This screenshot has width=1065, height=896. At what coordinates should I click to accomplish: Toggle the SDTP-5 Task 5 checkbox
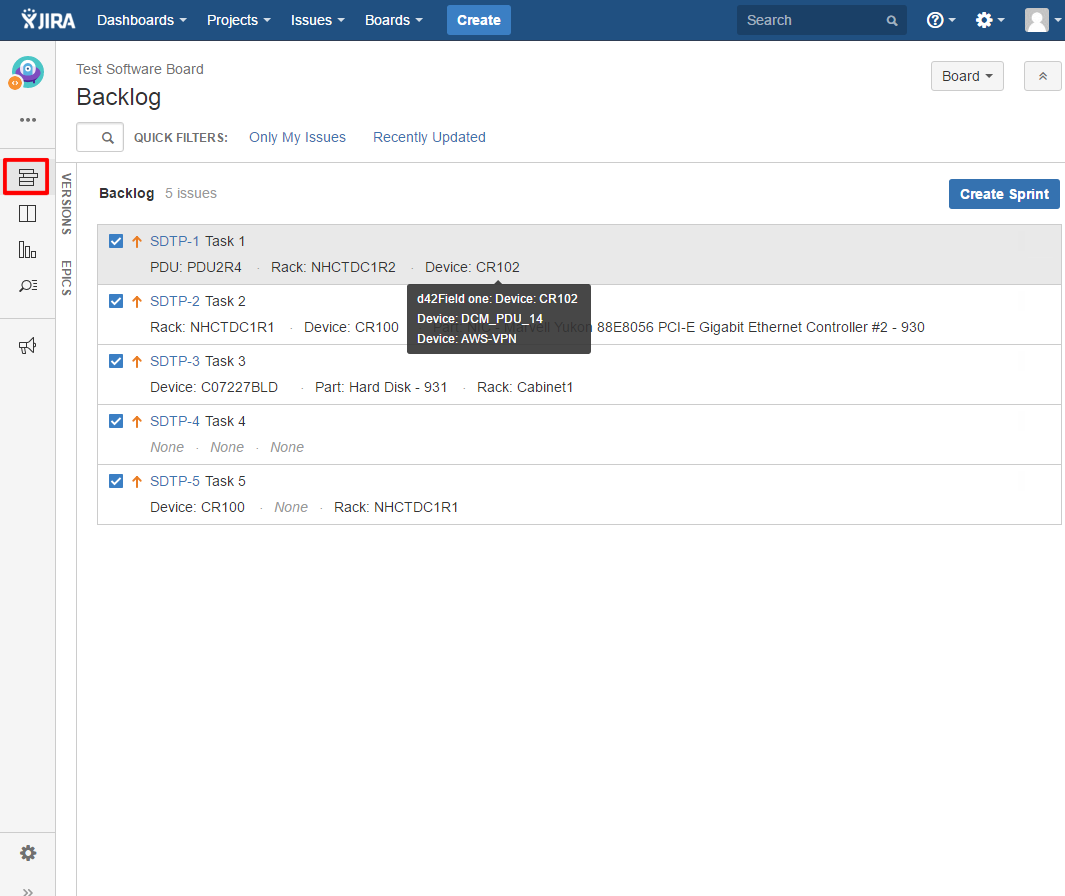116,481
